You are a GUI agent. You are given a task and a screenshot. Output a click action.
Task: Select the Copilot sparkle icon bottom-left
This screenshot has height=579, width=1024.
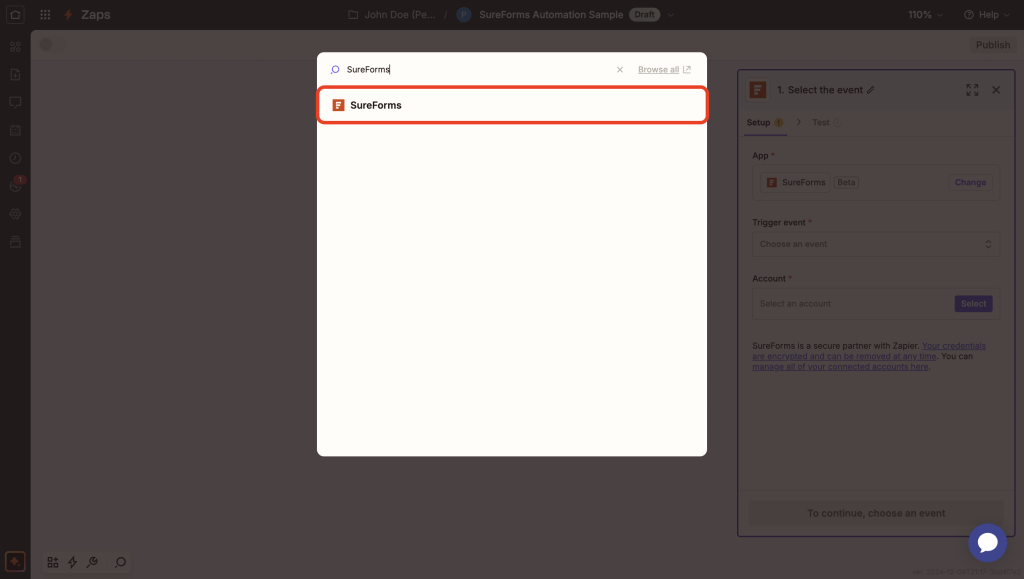(x=15, y=562)
